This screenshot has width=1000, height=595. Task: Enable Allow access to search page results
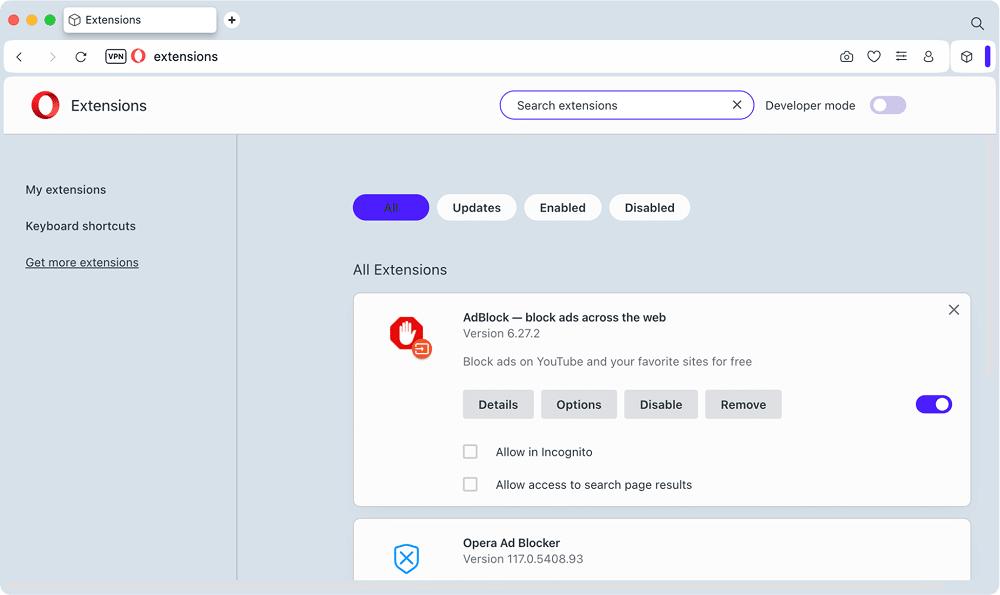(x=470, y=484)
